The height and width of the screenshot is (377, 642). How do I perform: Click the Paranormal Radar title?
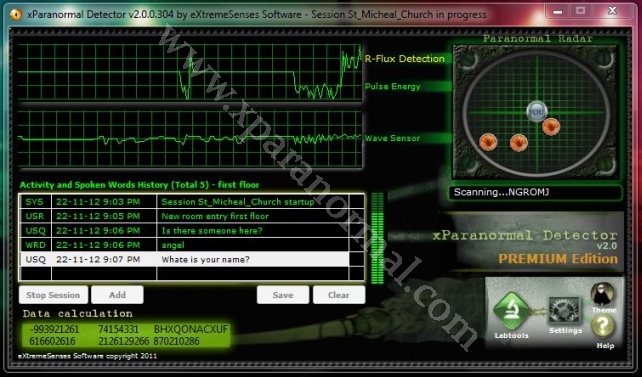(x=538, y=39)
